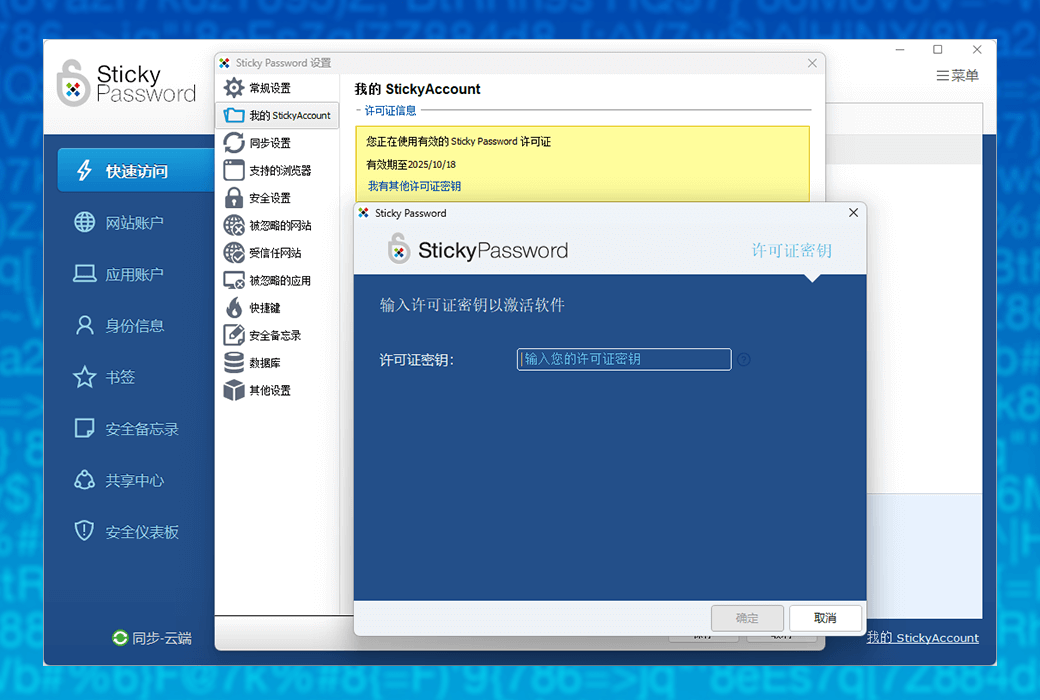Open 快捷键 flame icon
Viewport: 1040px width, 700px height.
tap(234, 307)
